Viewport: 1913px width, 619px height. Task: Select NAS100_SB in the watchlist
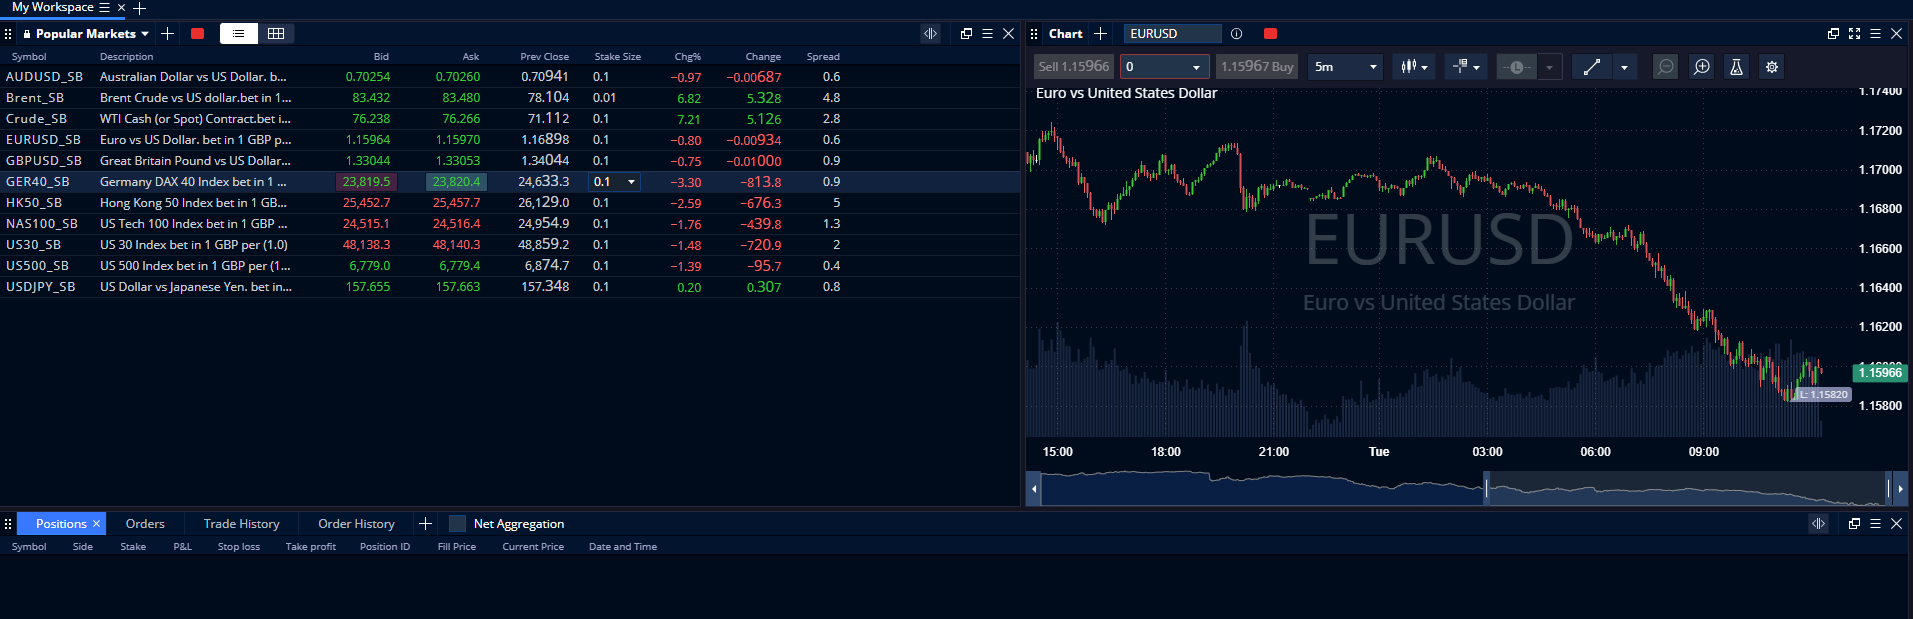[x=42, y=224]
